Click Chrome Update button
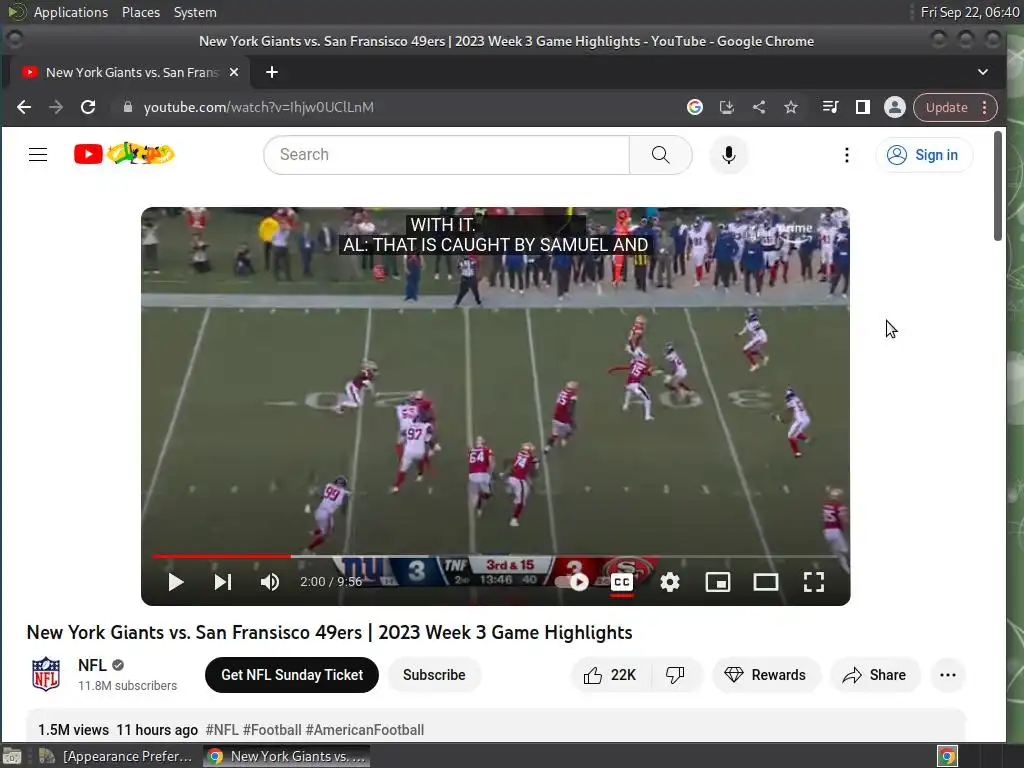The width and height of the screenshot is (1024, 768). [x=946, y=108]
